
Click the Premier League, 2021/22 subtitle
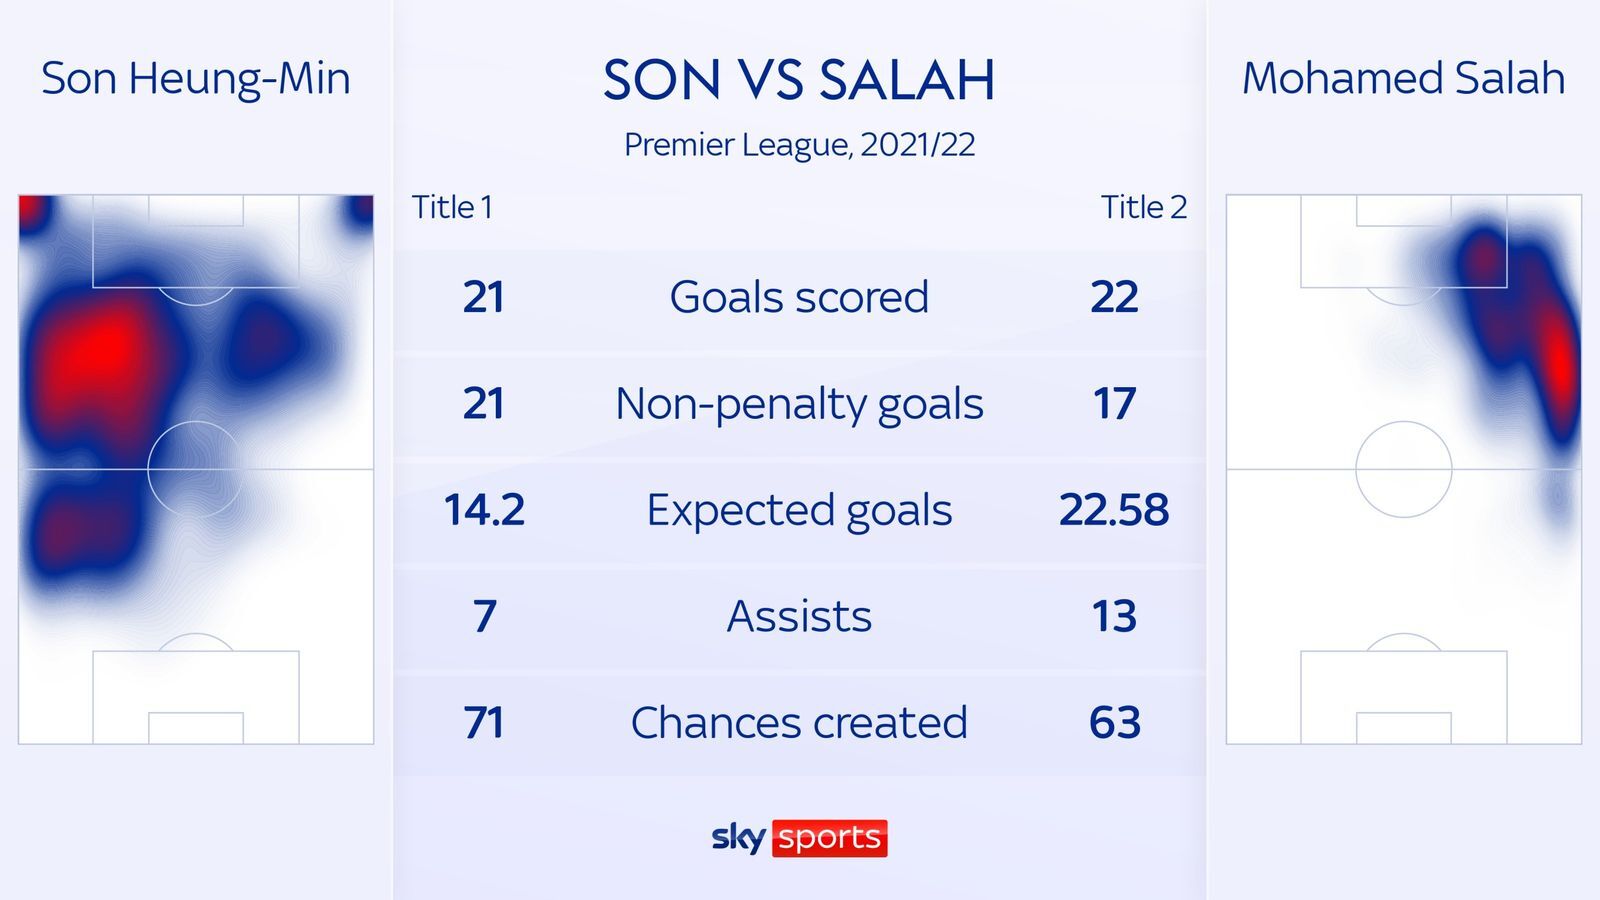[x=799, y=145]
